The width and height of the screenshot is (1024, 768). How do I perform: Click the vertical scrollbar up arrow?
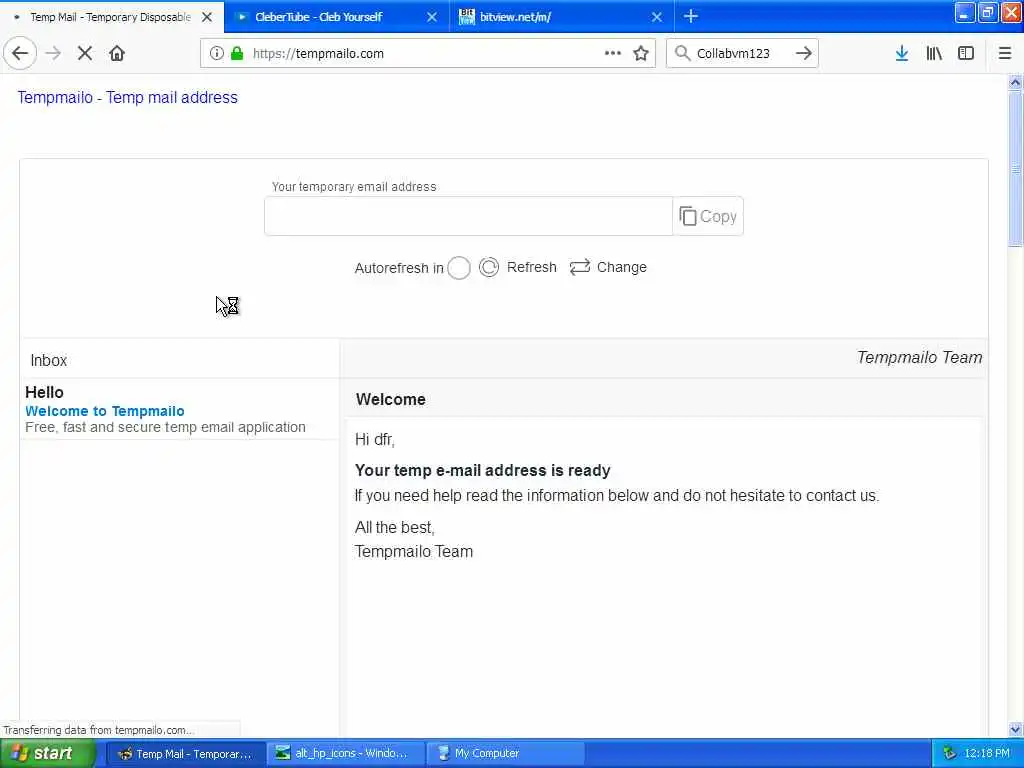(1015, 82)
